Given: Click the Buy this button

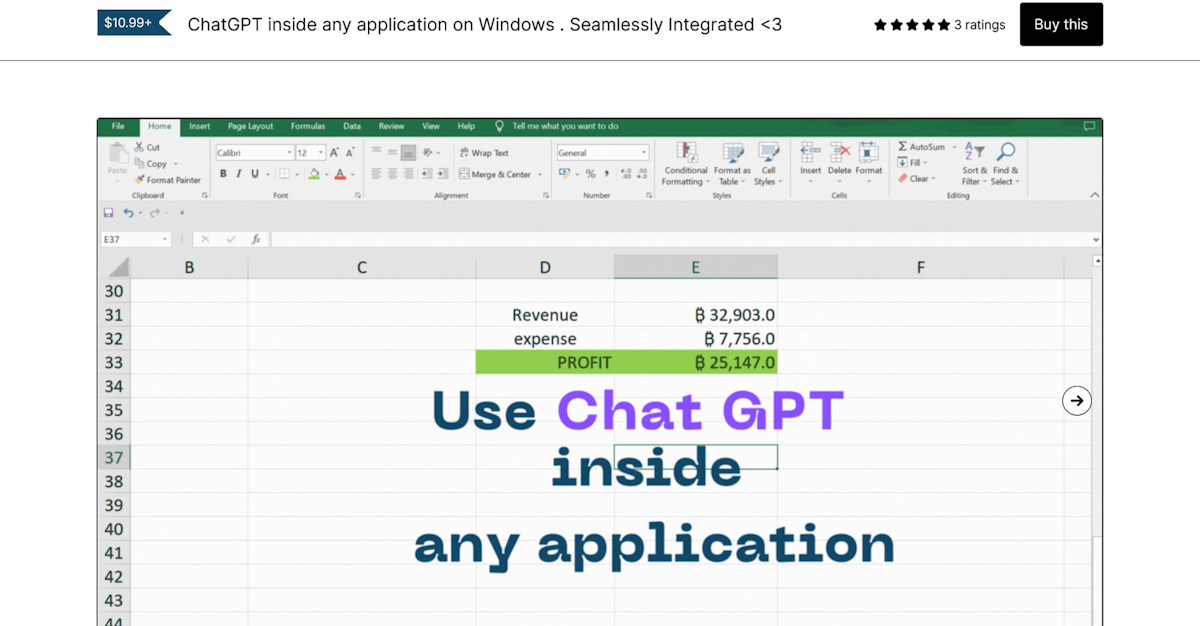Looking at the screenshot, I should pyautogui.click(x=1061, y=24).
